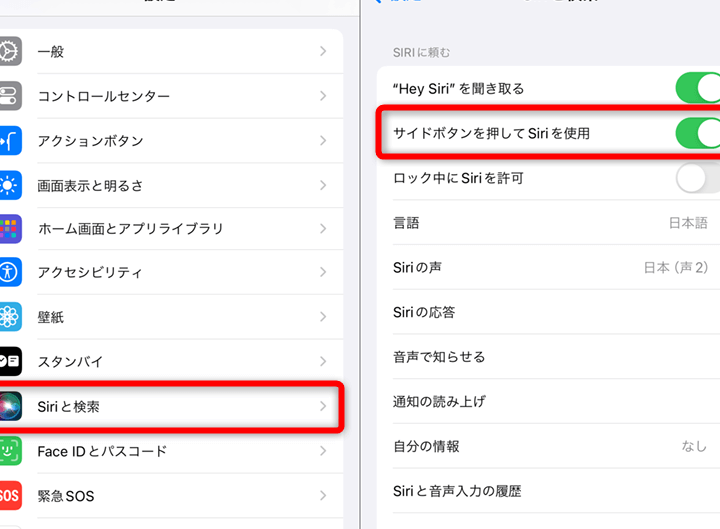Viewport: 720px width, 529px height.
Task: Expand ホーム画面とアプリライブラリ chevron
Action: (x=323, y=228)
